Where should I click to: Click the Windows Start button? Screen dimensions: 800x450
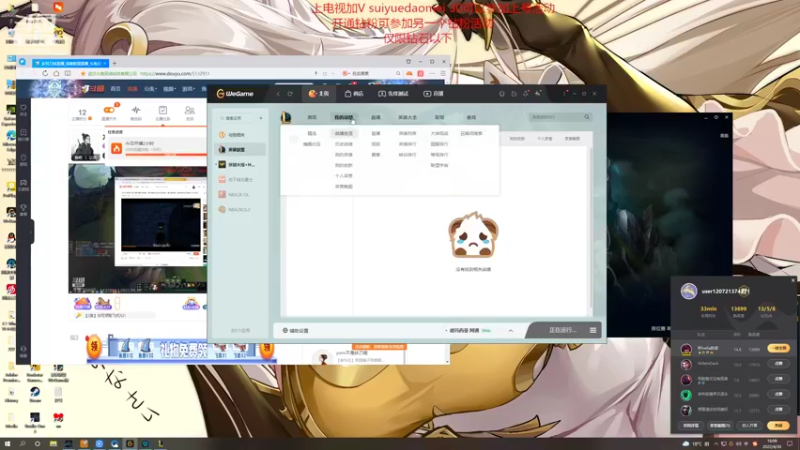click(x=8, y=444)
